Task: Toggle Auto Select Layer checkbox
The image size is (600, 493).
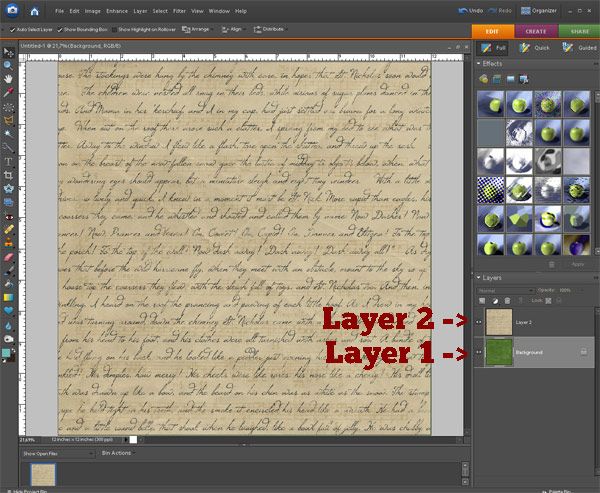Action: 12,29
